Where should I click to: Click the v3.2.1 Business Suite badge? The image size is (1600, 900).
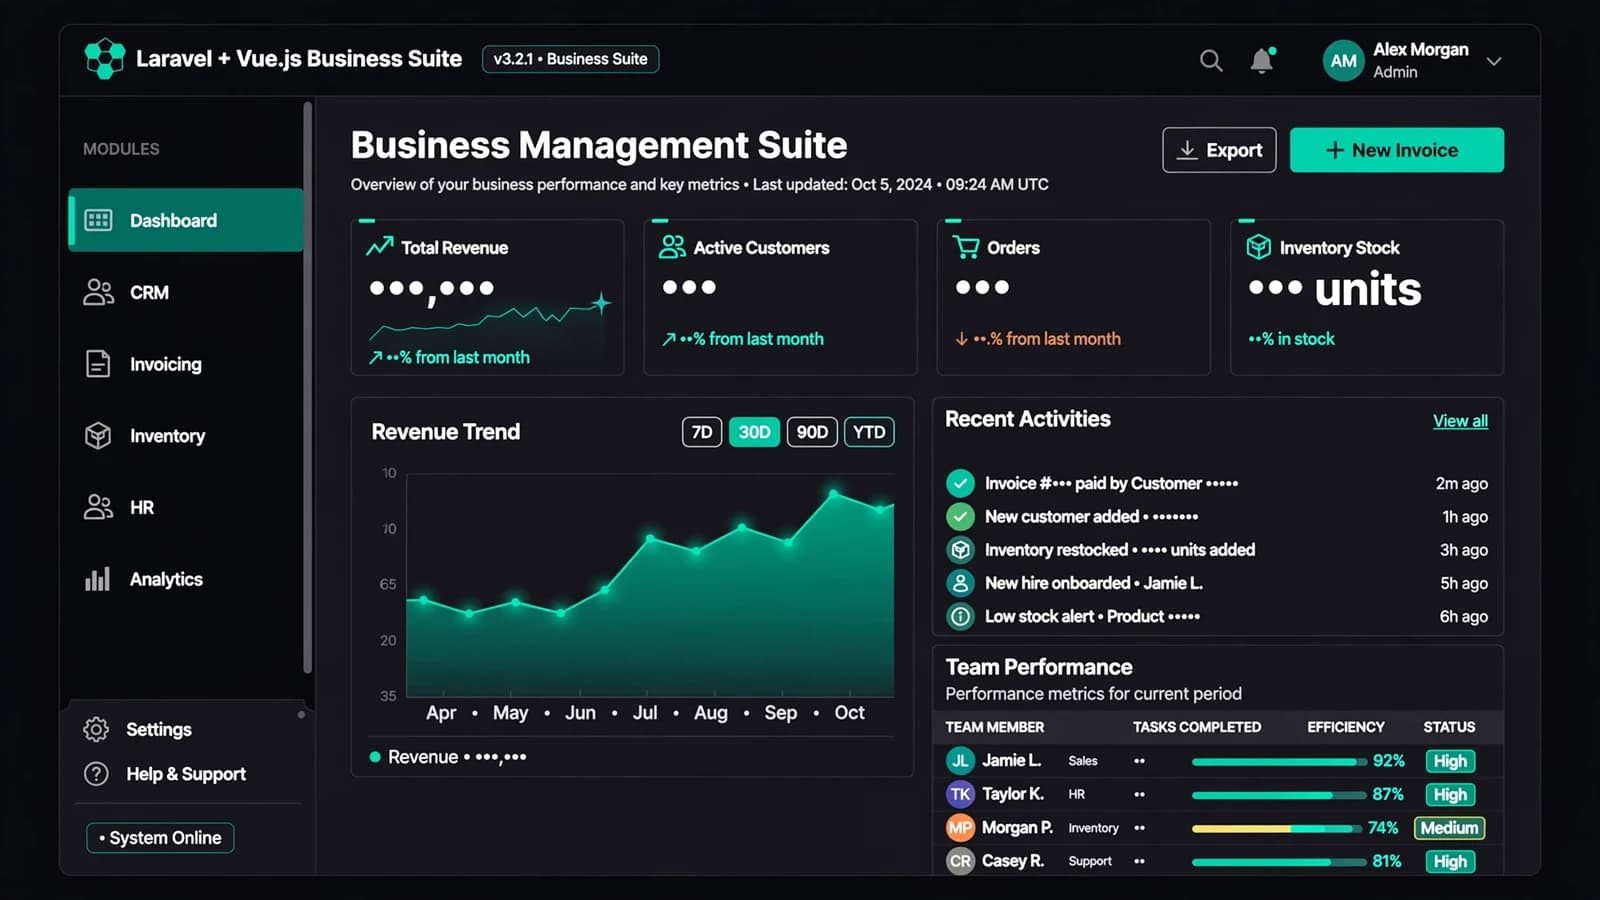coord(570,59)
